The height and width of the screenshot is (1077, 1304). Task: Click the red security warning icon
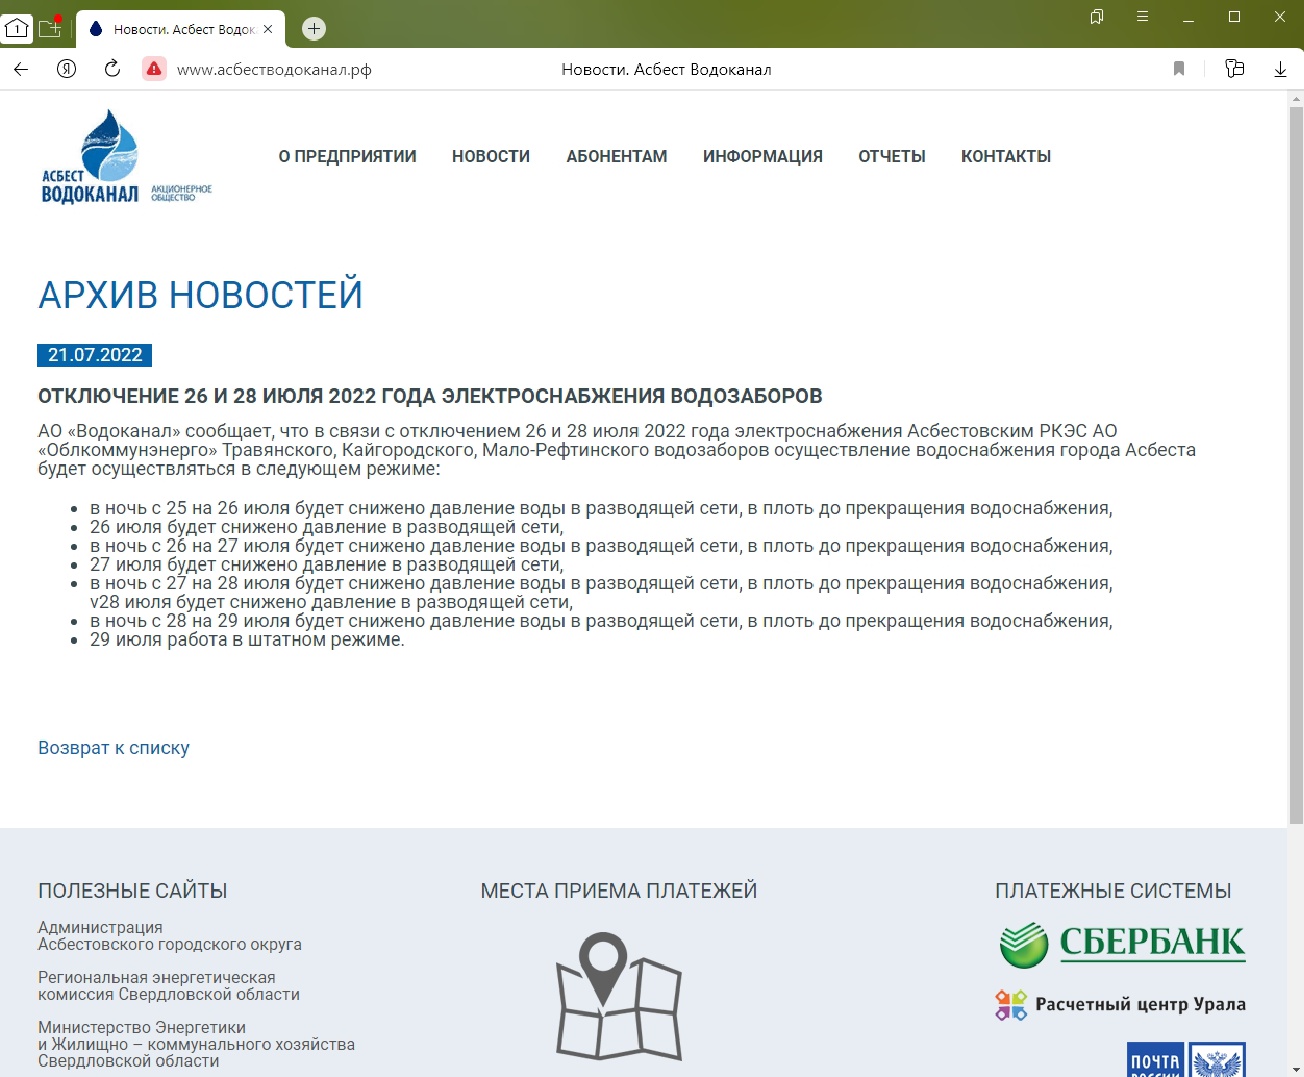(154, 69)
